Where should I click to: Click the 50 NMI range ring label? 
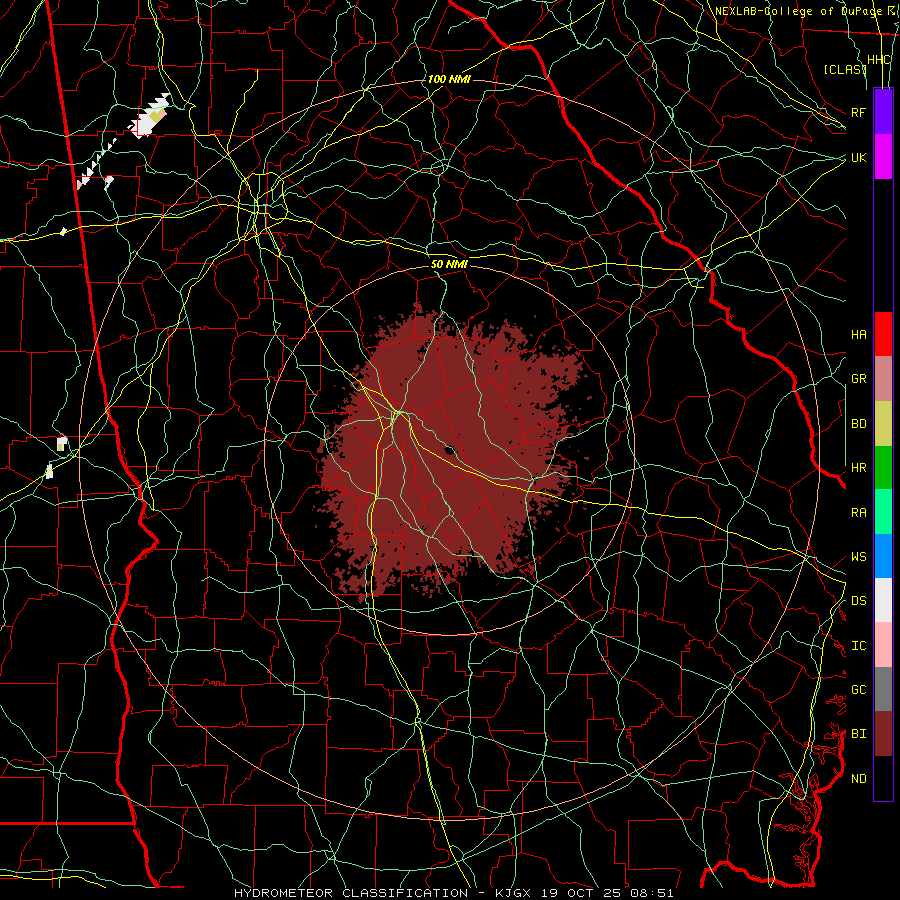(x=449, y=264)
